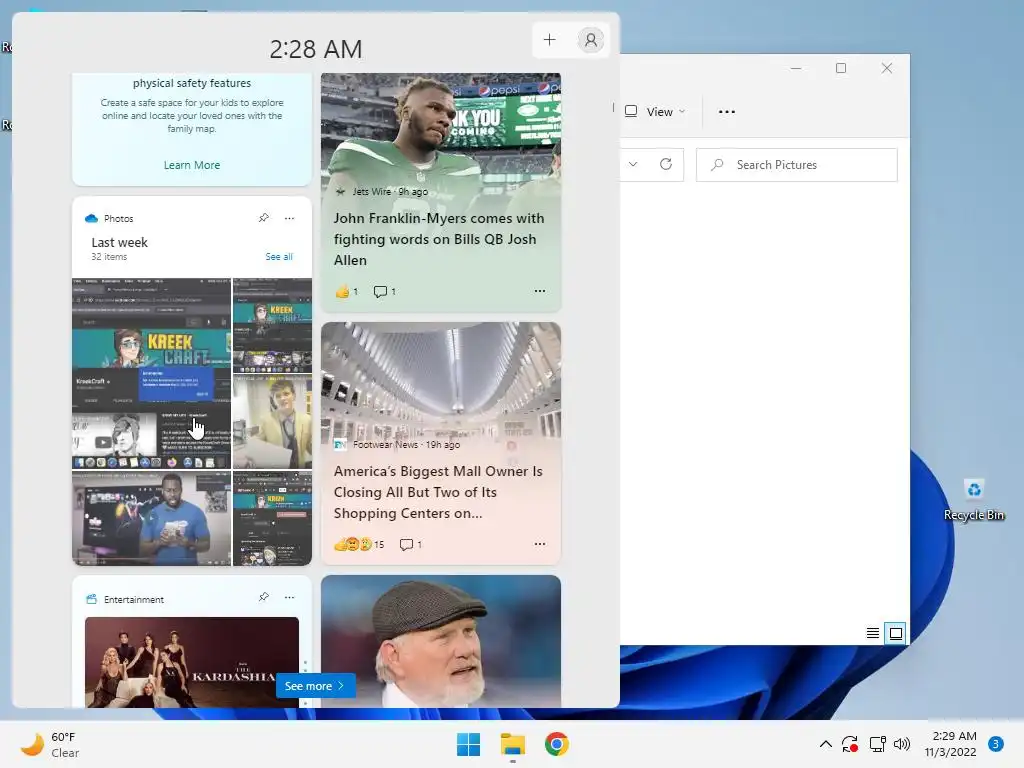The image size is (1024, 768).
Task: Refresh the Pictures folder in File Explorer
Action: [665, 165]
